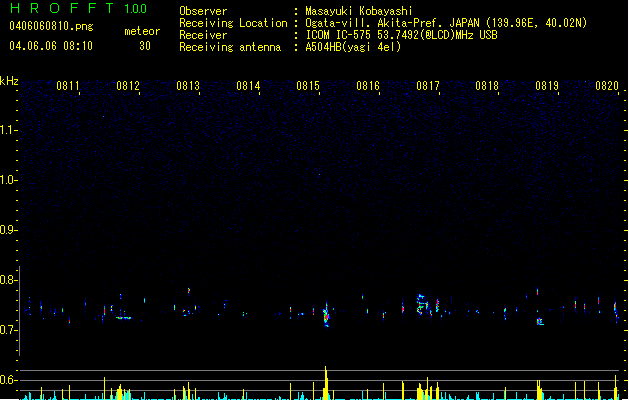Click the 0815 time axis marker
Image resolution: width=629 pixels, height=400 pixels.
(308, 86)
